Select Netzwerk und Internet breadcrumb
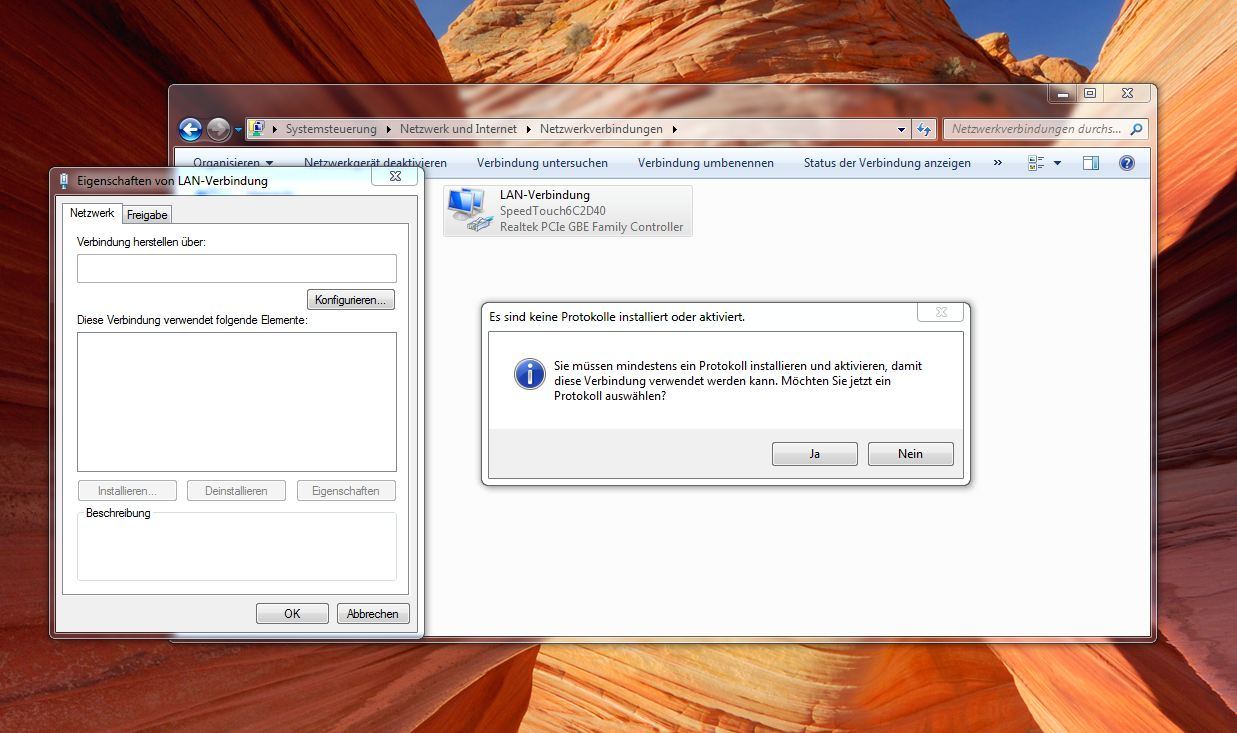 (458, 129)
